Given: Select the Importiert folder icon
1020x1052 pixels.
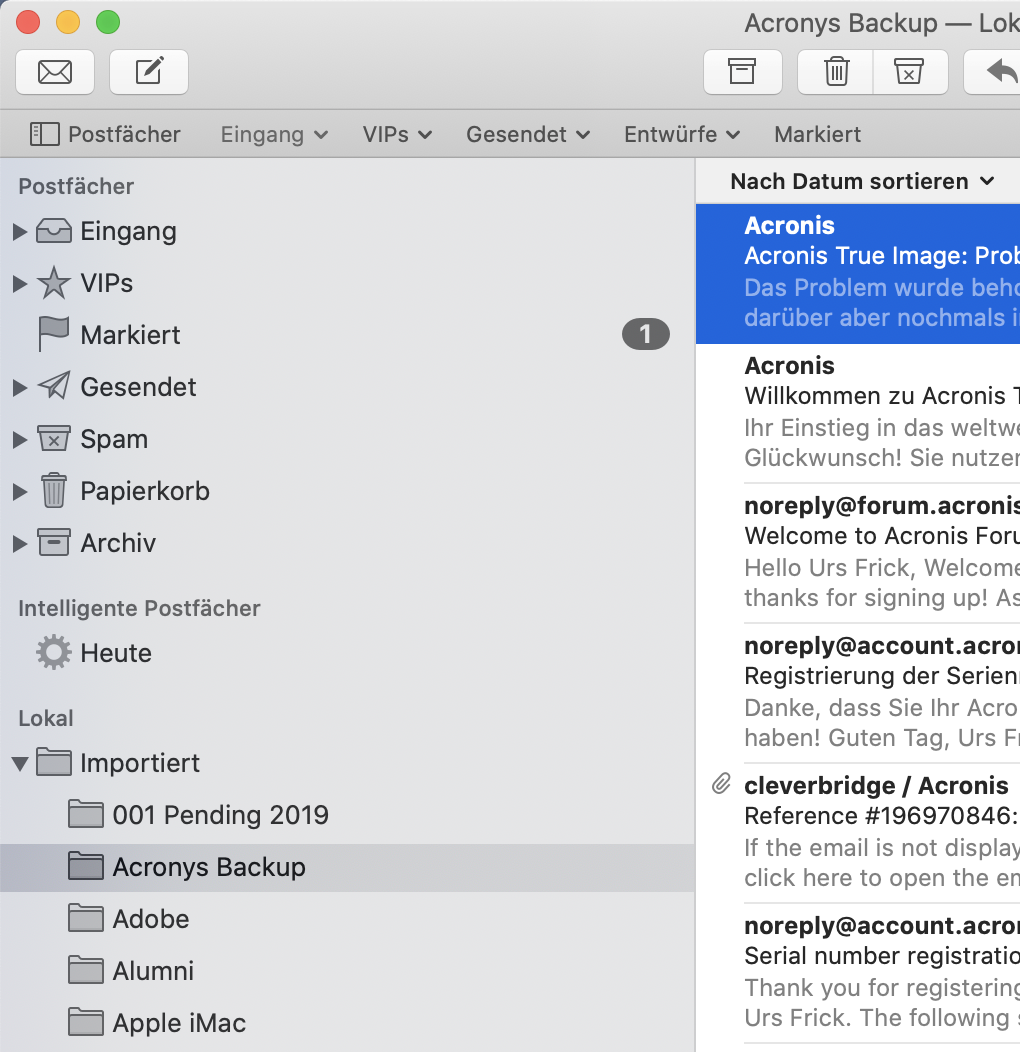Looking at the screenshot, I should (54, 762).
